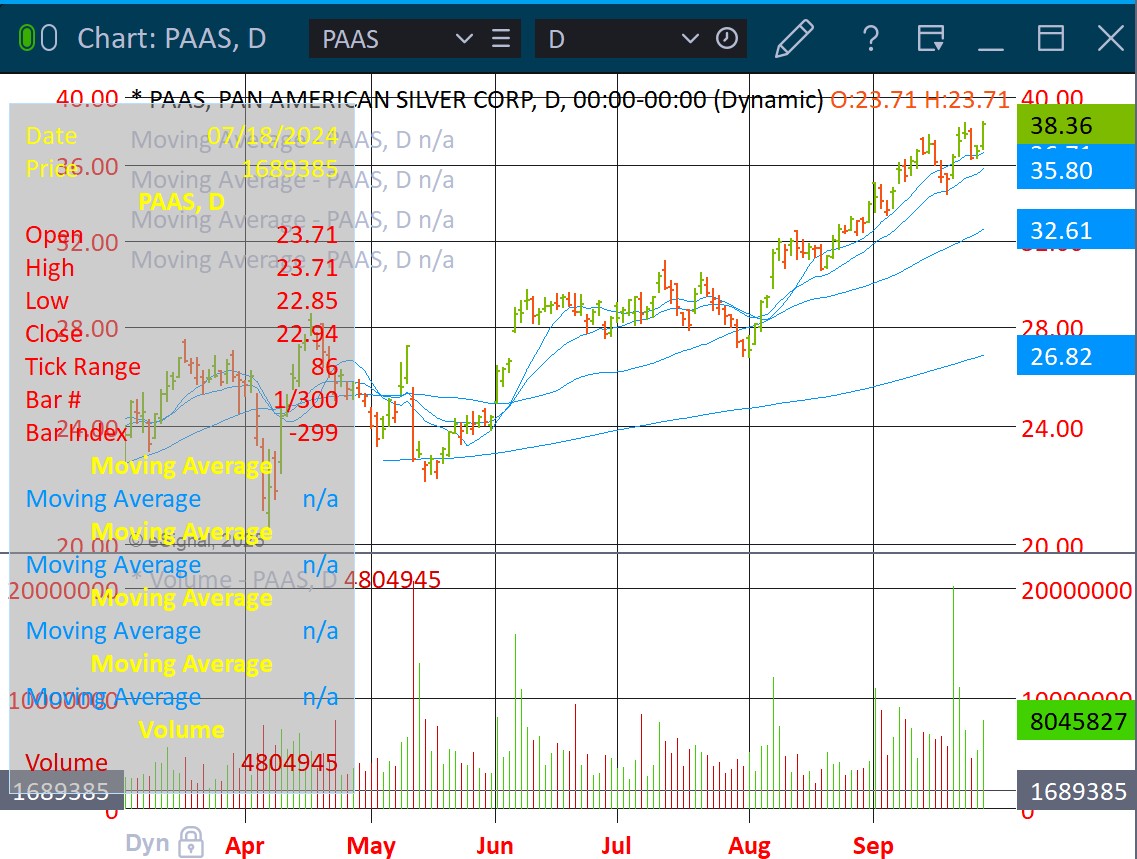The image size is (1137, 859).
Task: Click the Jun marker on the time axis
Action: point(494,846)
